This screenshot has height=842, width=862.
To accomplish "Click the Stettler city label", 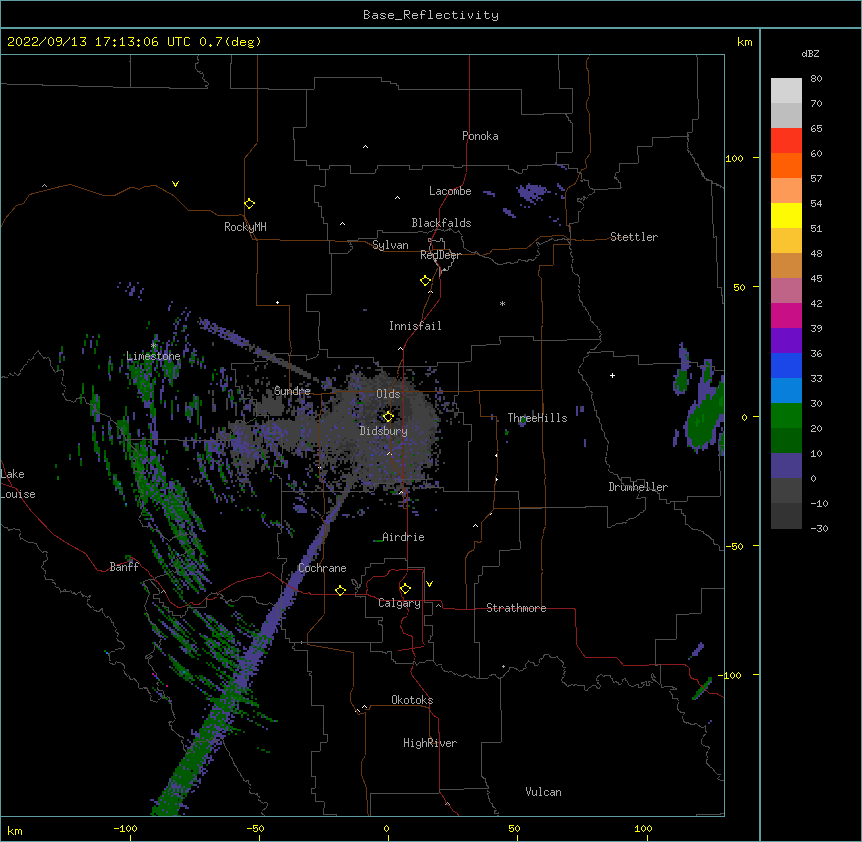I will coord(634,237).
